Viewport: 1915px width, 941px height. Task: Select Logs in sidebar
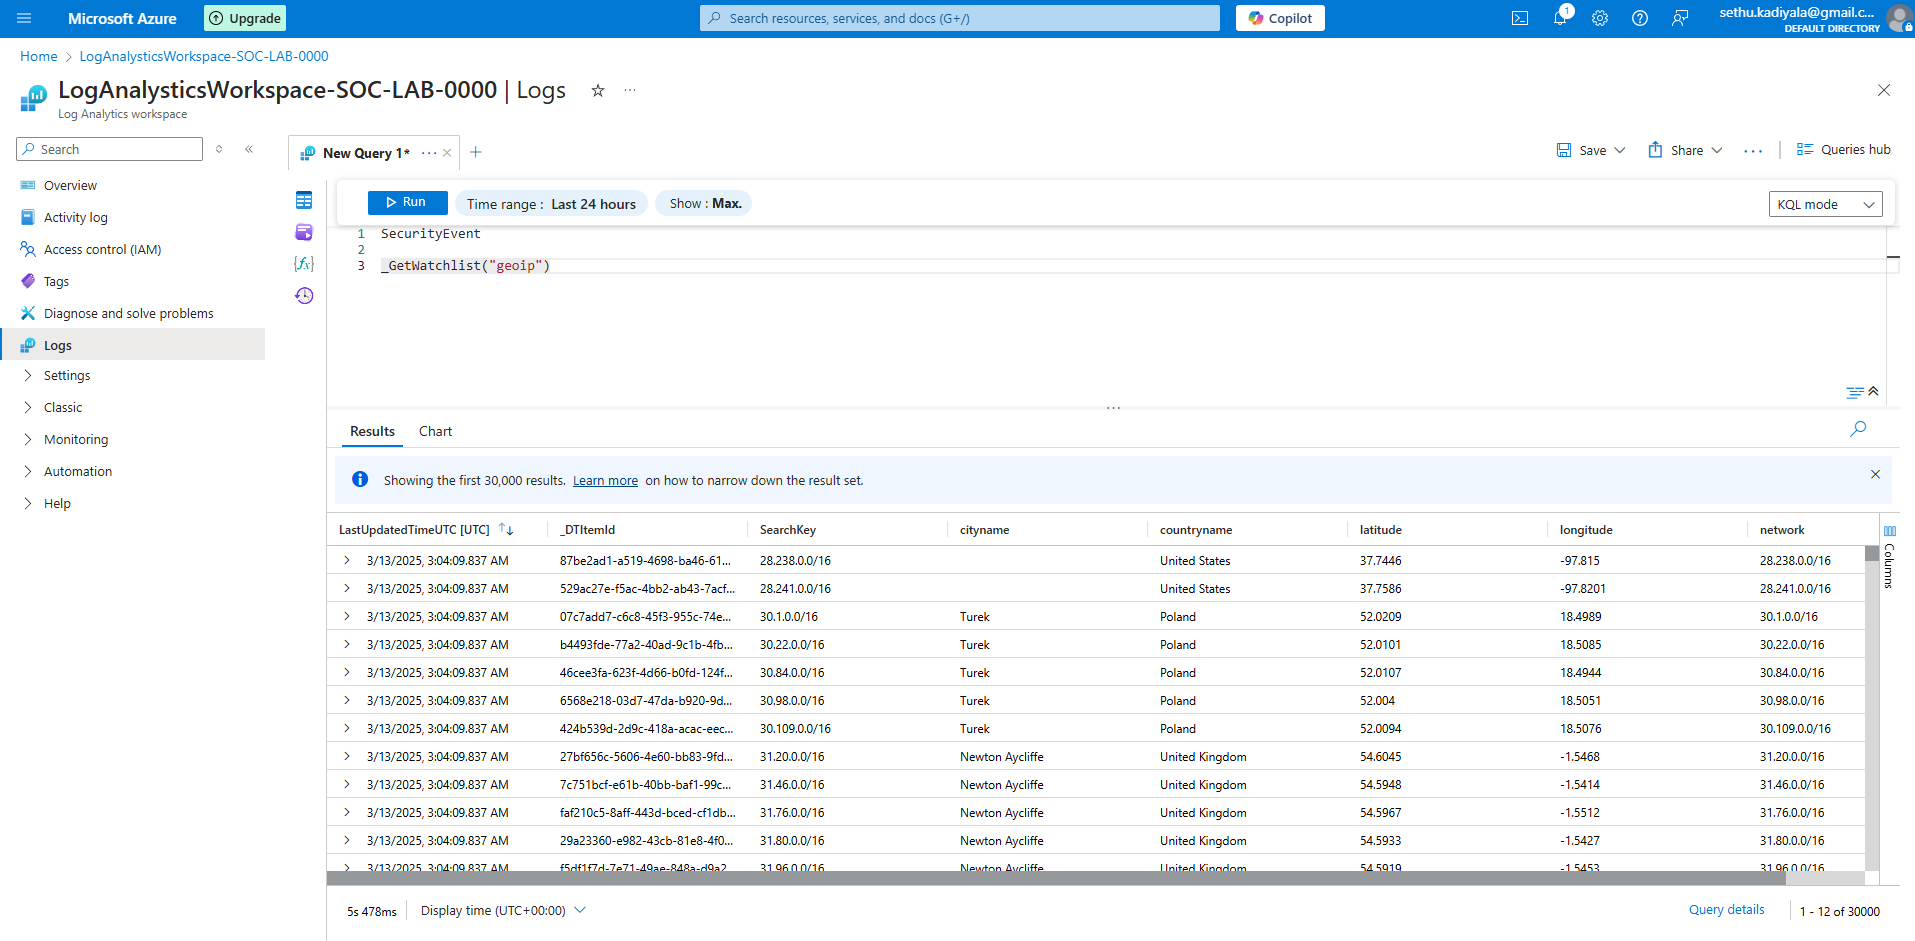(x=132, y=345)
